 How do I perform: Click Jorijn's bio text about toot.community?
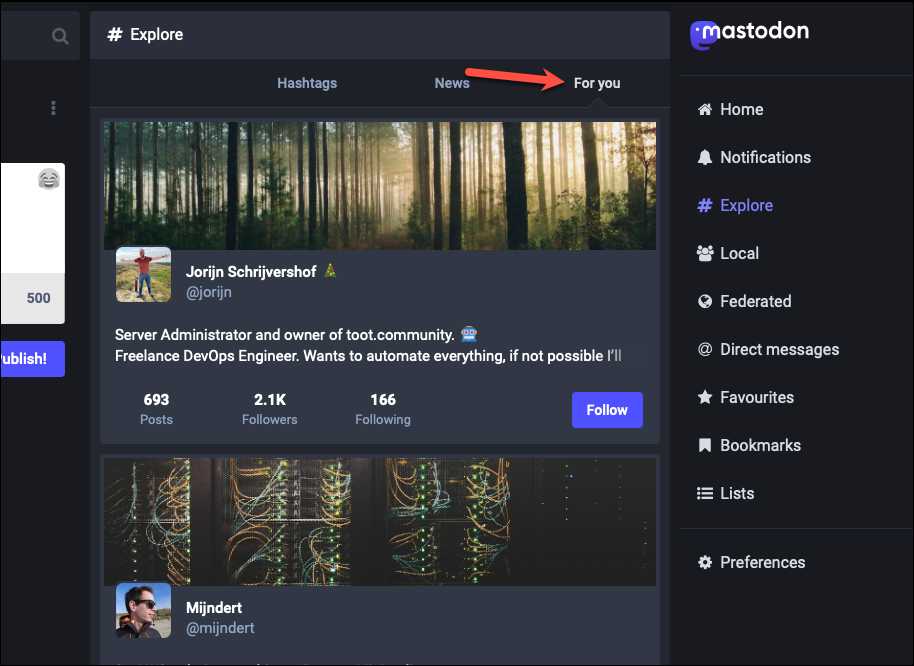(x=368, y=345)
